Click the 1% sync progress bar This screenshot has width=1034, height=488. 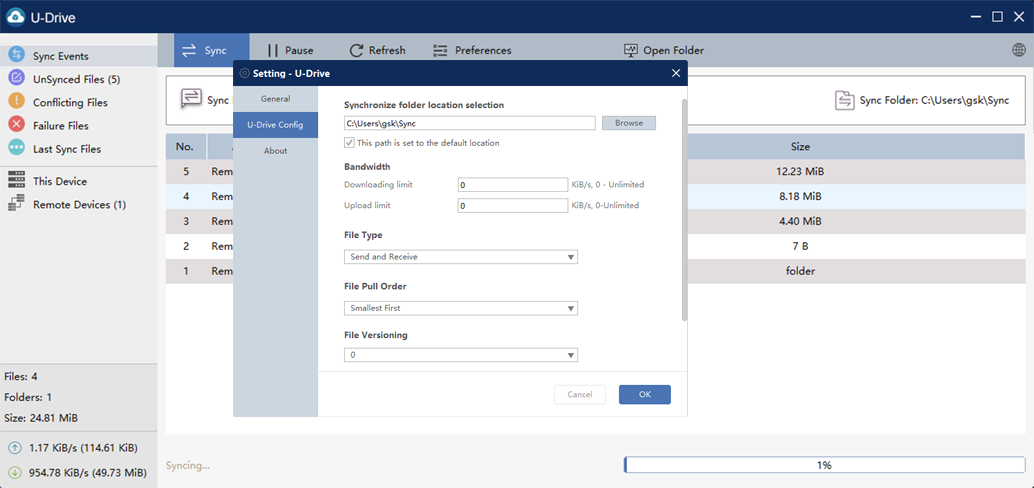(824, 465)
